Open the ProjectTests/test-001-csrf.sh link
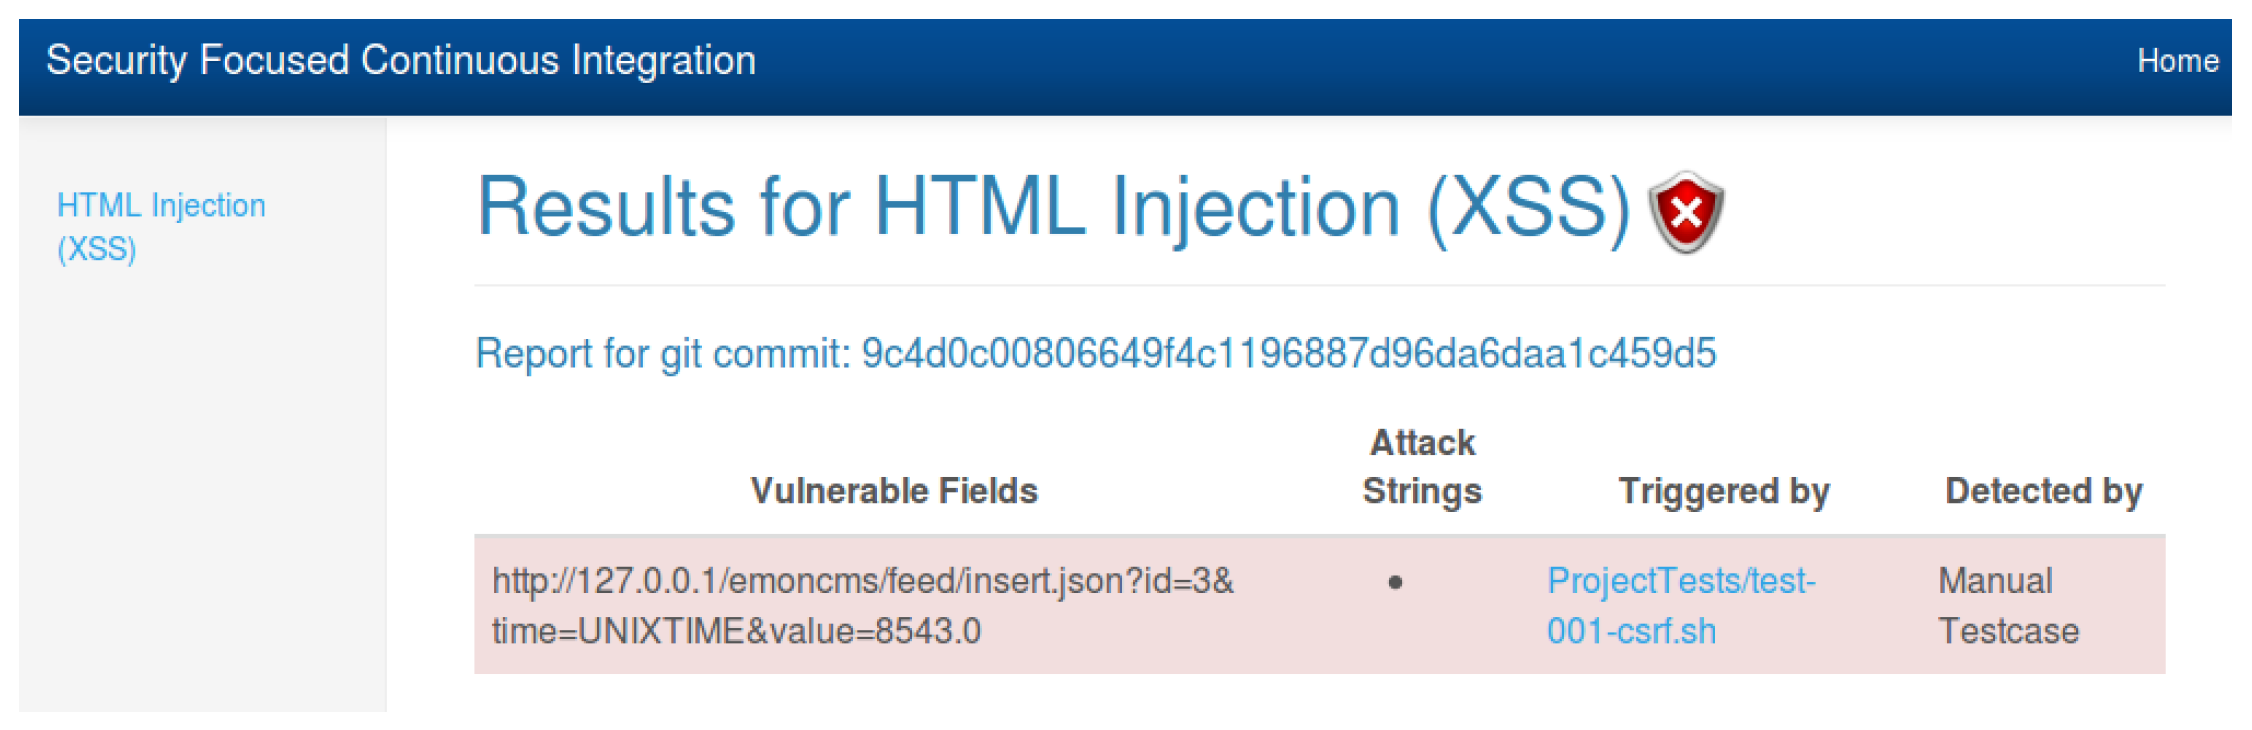 click(1680, 605)
